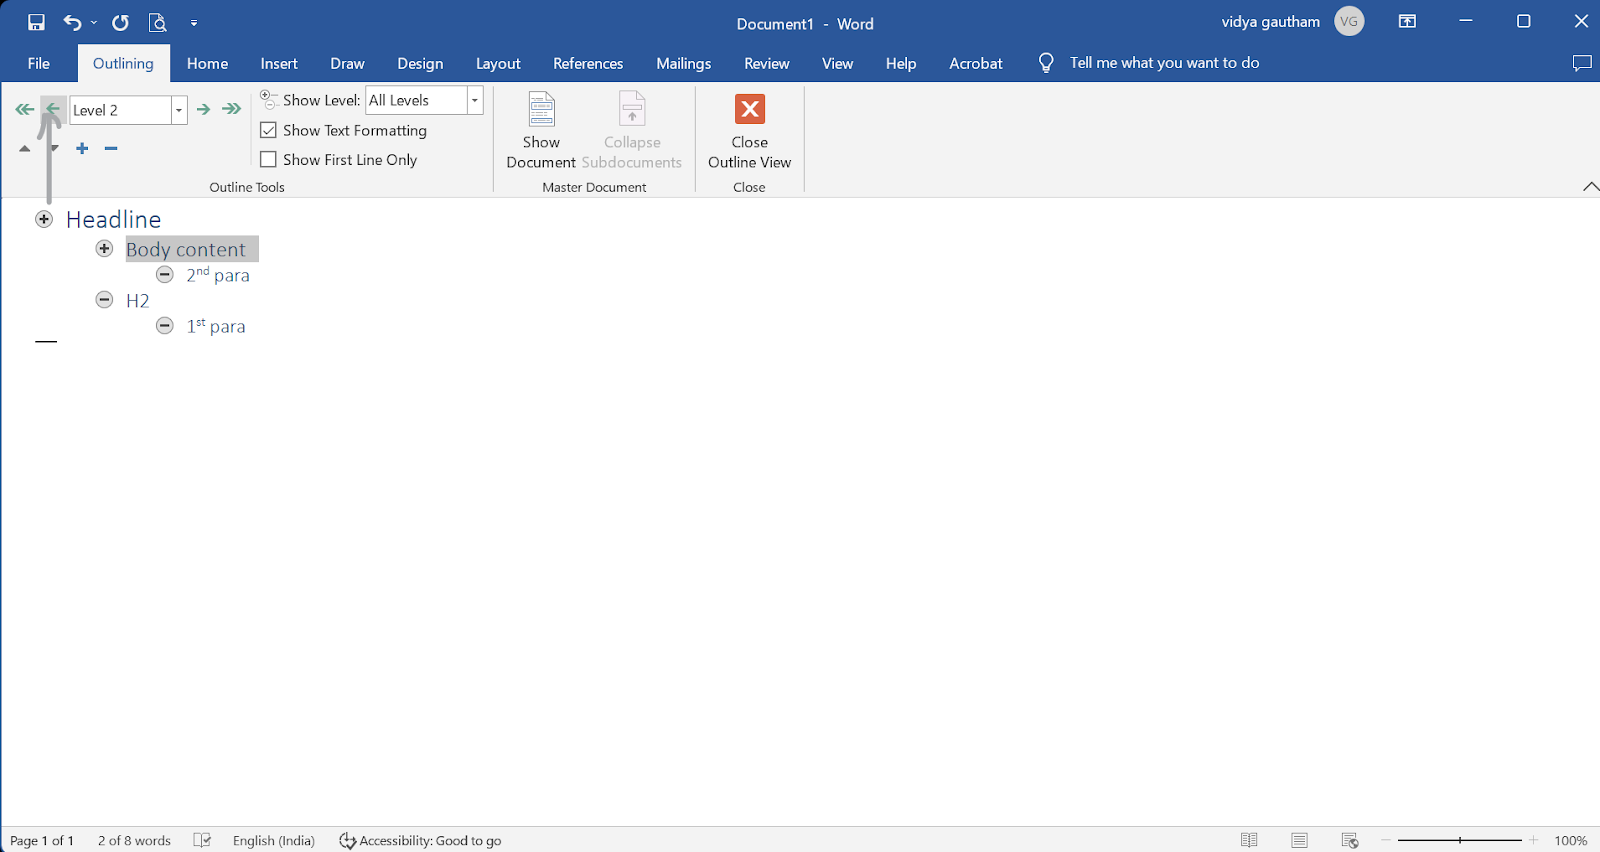Open the Mailings tab

tap(684, 63)
